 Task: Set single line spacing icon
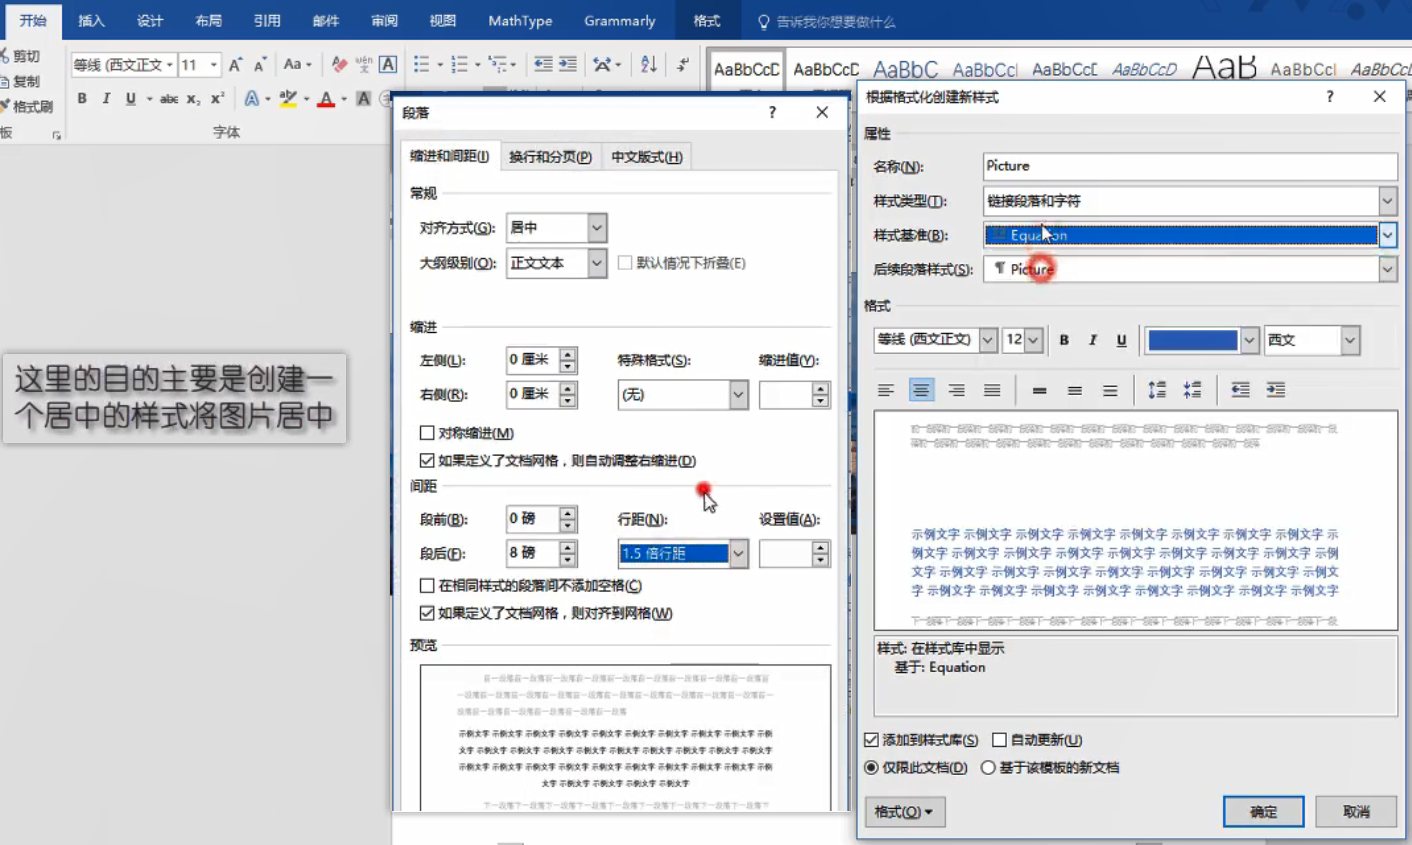pos(1040,390)
